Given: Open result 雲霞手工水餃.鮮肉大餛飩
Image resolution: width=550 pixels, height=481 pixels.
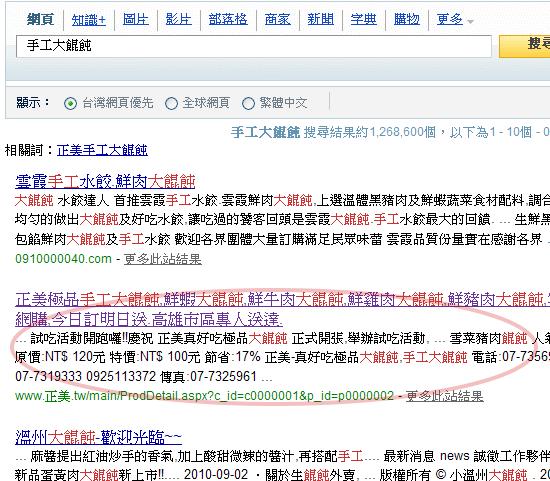Looking at the screenshot, I should coord(105,181).
